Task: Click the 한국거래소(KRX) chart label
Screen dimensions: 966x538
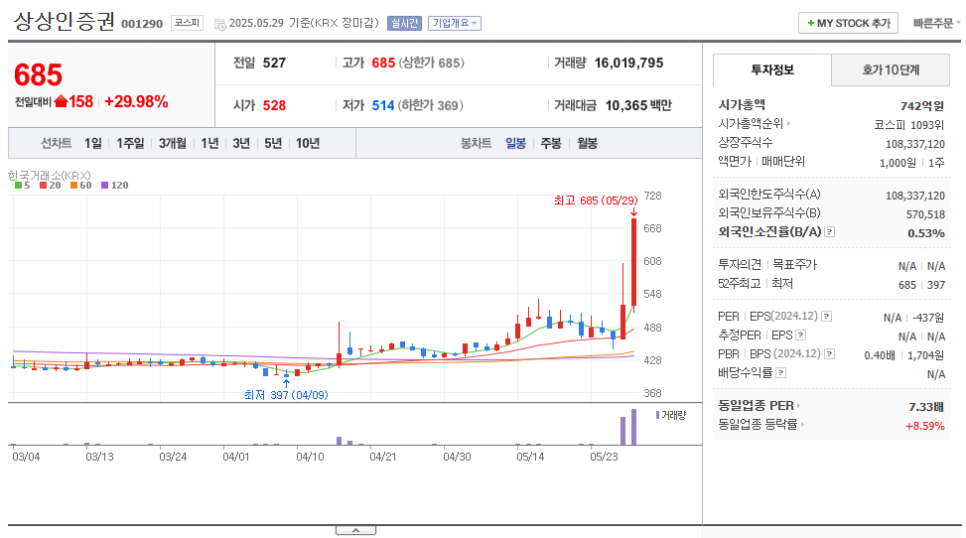Action: pyautogui.click(x=49, y=176)
